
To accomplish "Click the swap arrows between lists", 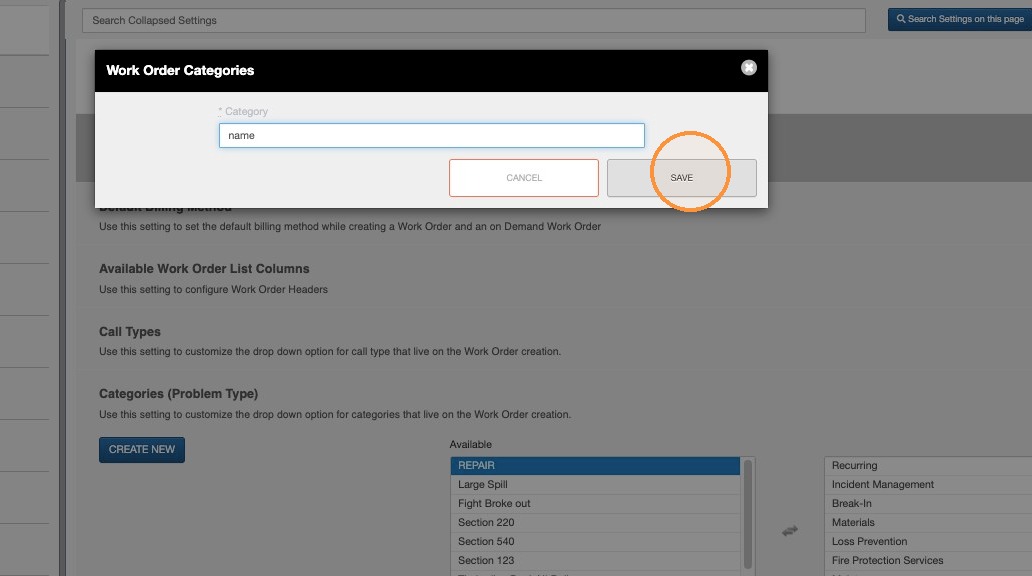I will 790,531.
